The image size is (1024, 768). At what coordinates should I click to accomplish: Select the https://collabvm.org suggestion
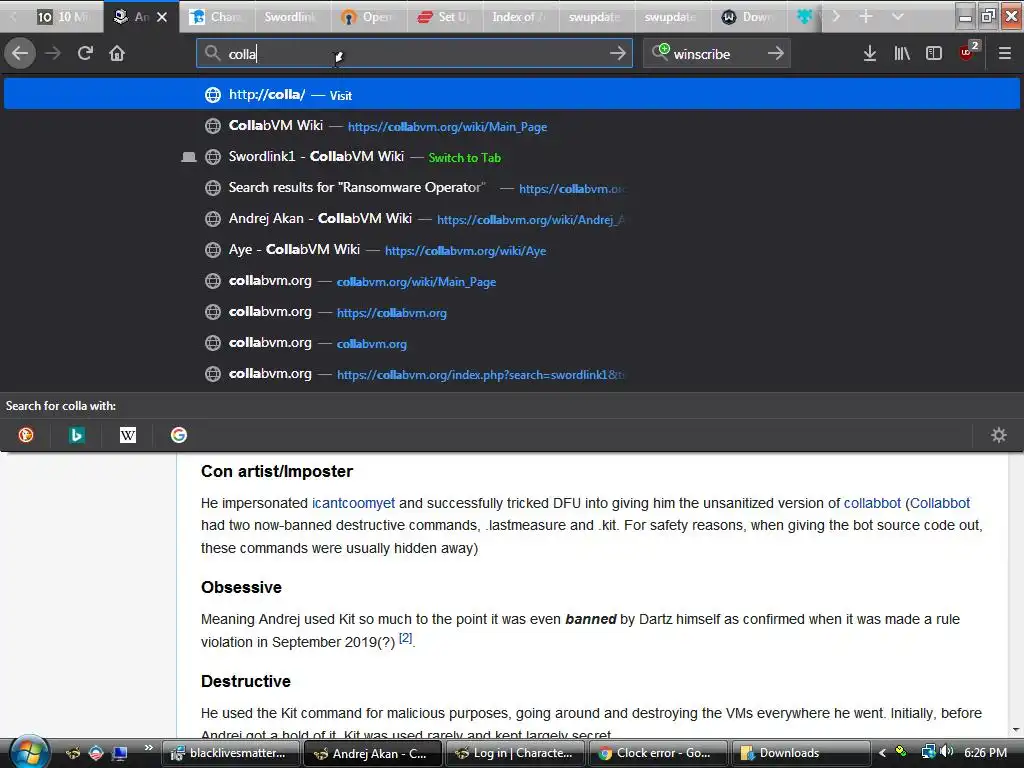[511, 312]
